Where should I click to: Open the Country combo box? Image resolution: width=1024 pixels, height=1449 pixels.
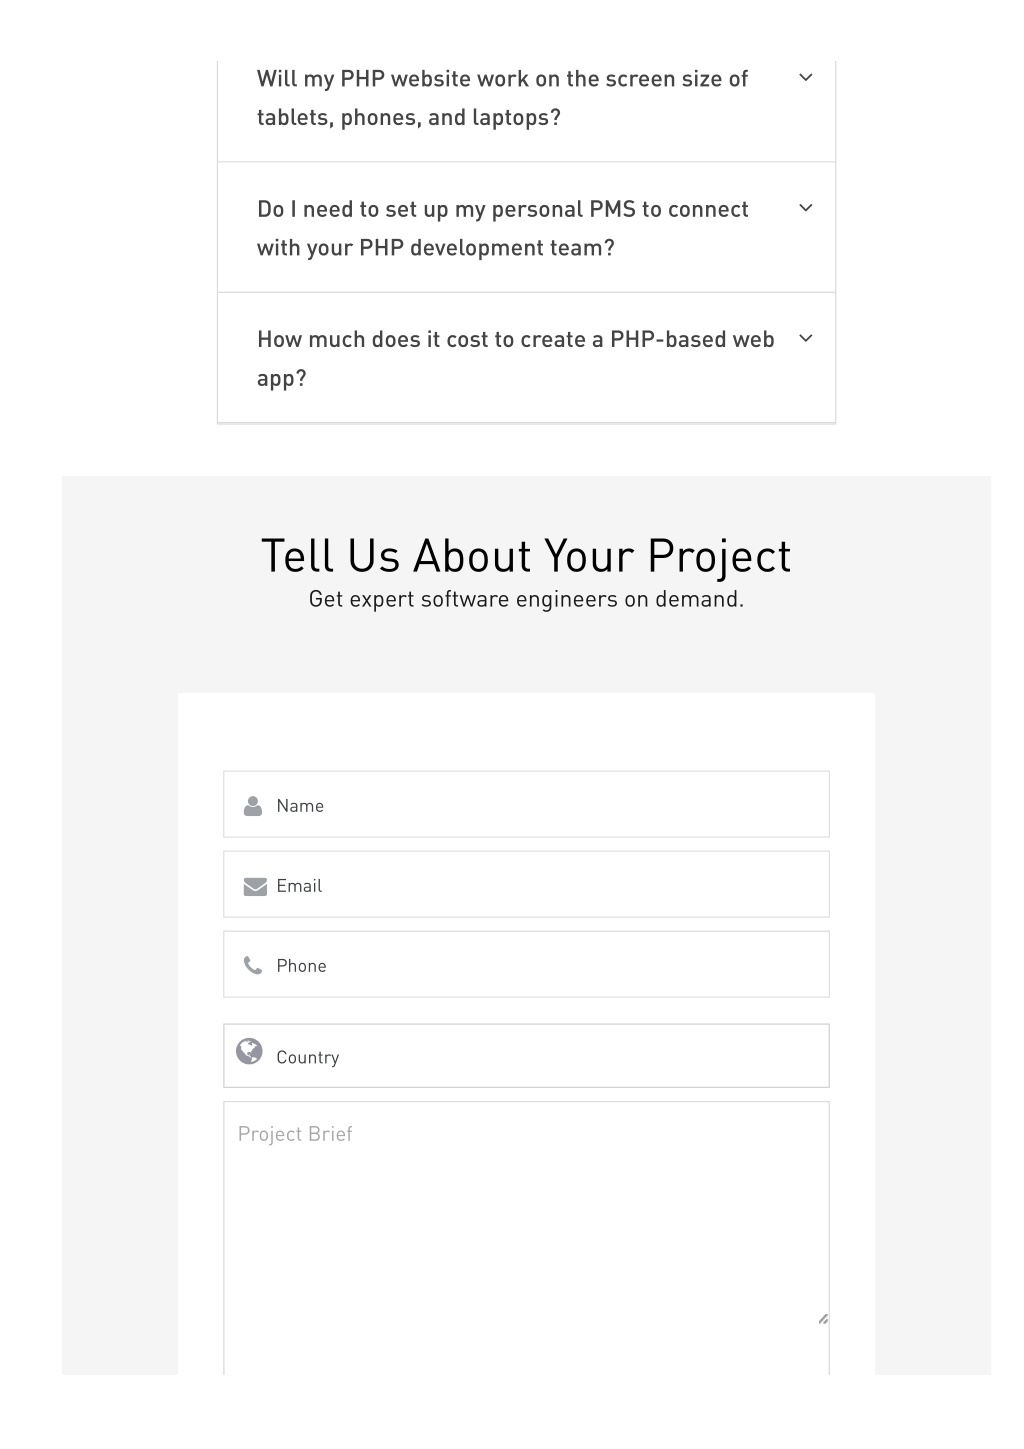[x=526, y=1055]
